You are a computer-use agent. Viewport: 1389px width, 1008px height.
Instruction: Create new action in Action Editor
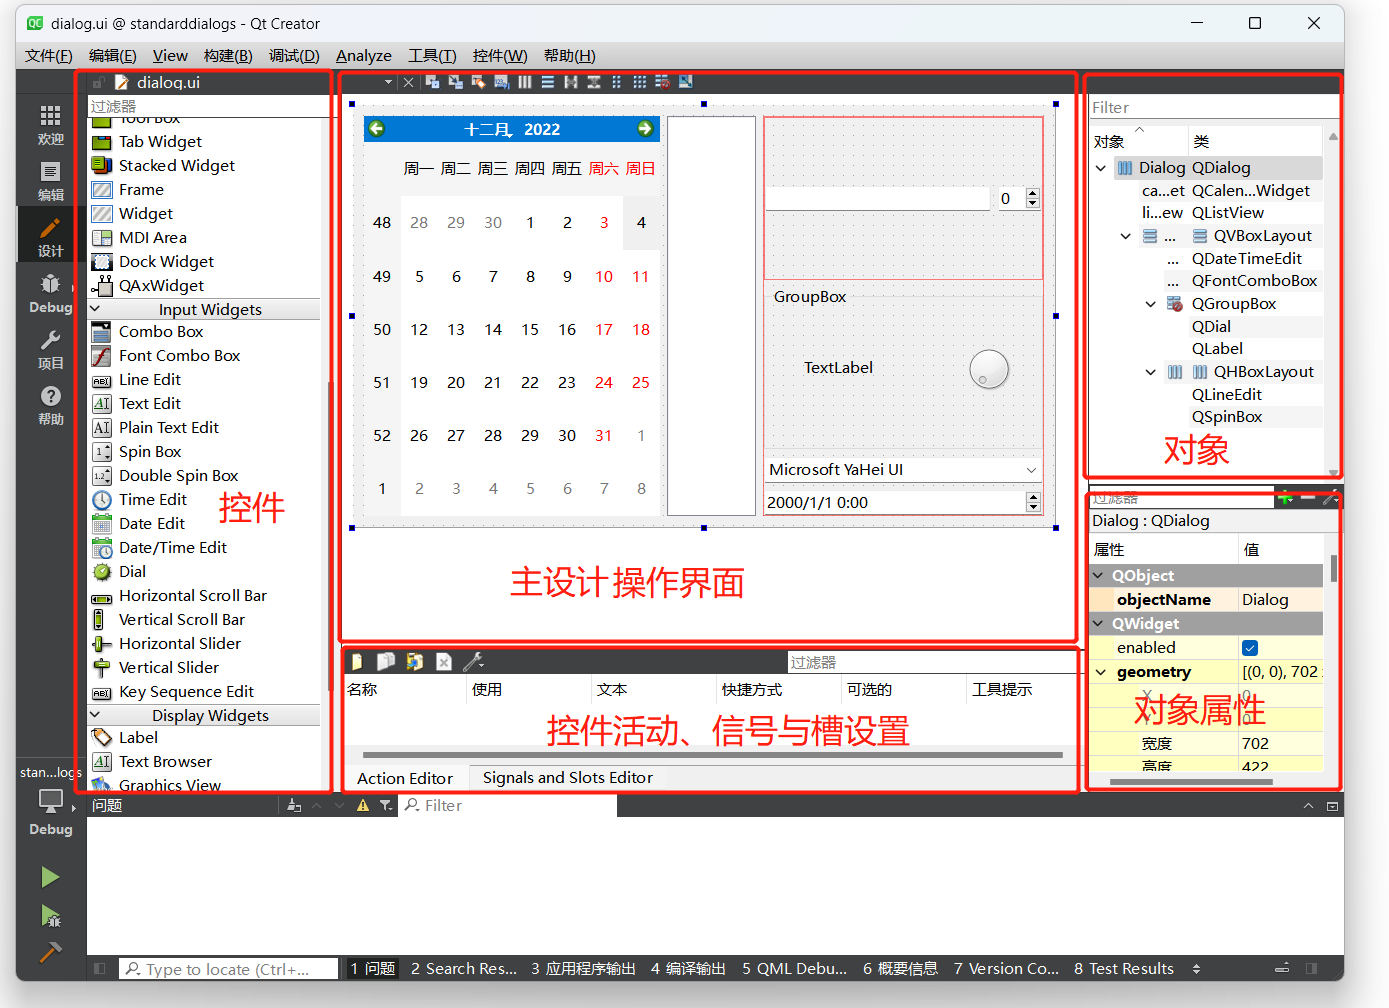point(357,661)
